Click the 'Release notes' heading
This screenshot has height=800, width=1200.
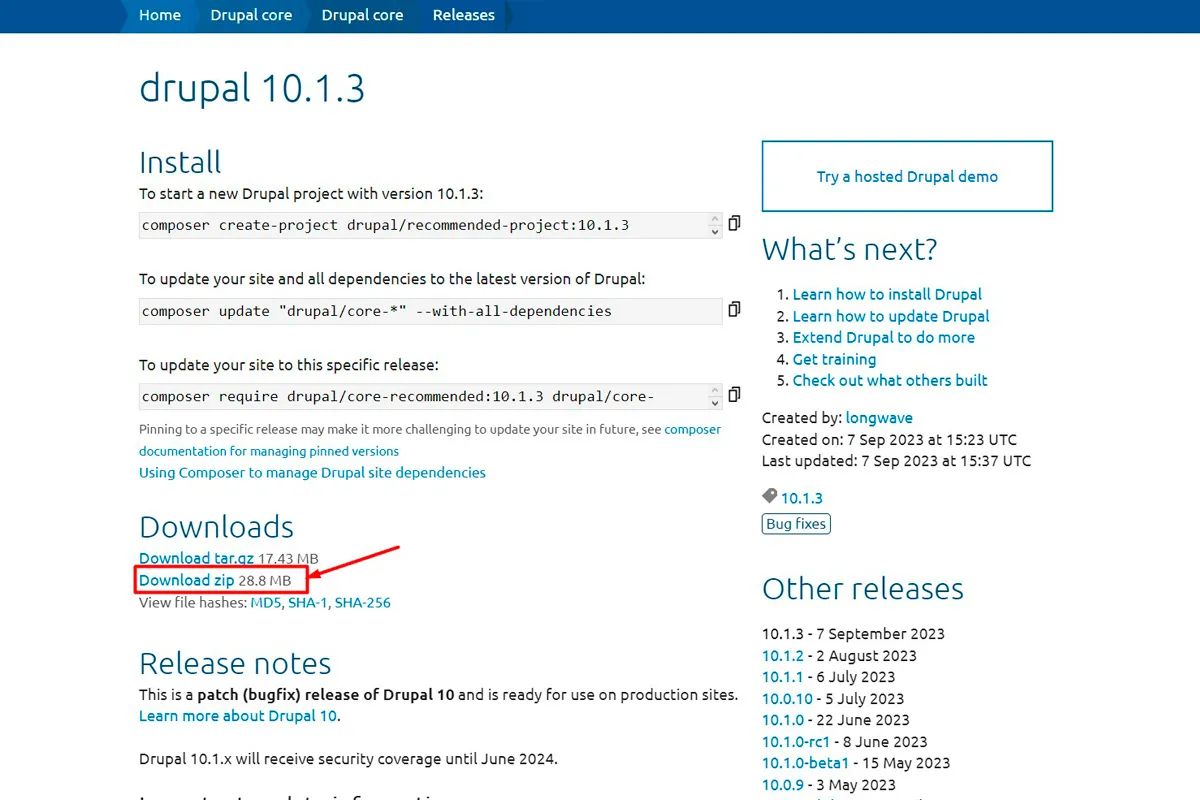click(x=235, y=664)
